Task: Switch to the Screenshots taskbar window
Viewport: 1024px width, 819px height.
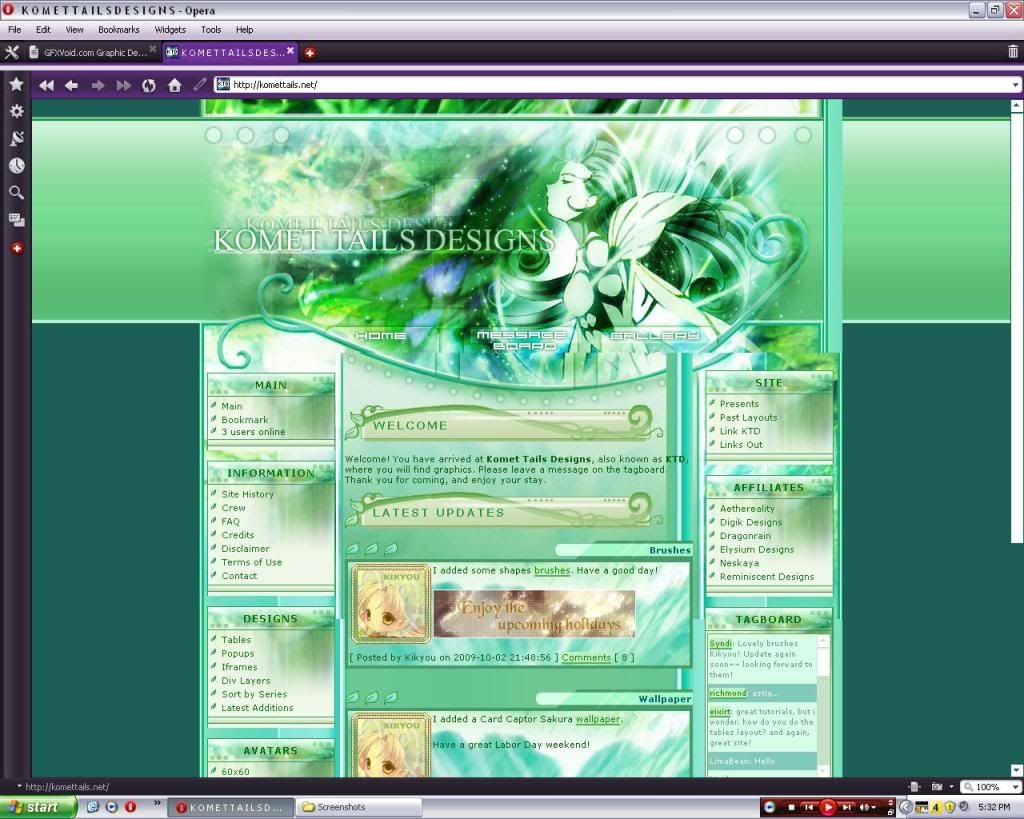Action: pyautogui.click(x=359, y=807)
